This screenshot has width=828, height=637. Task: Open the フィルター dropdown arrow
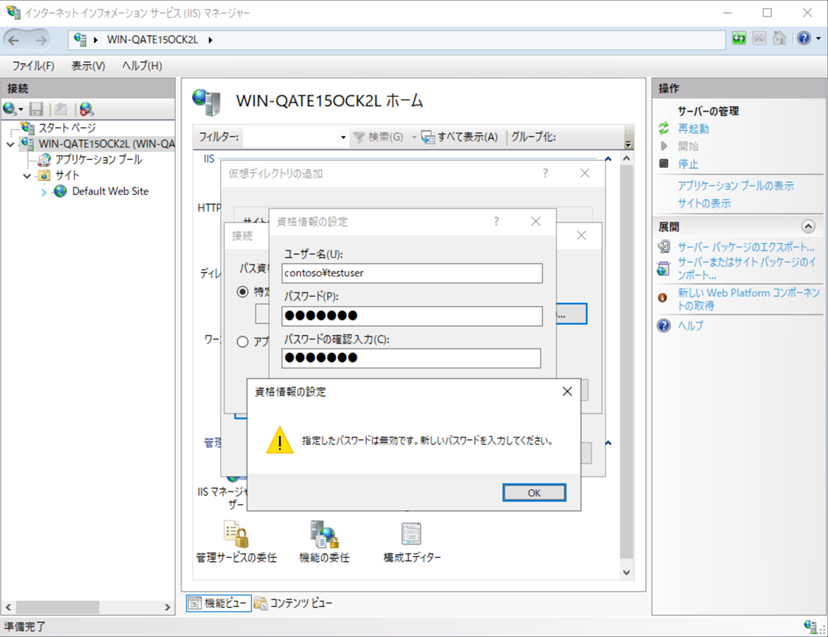(342, 137)
